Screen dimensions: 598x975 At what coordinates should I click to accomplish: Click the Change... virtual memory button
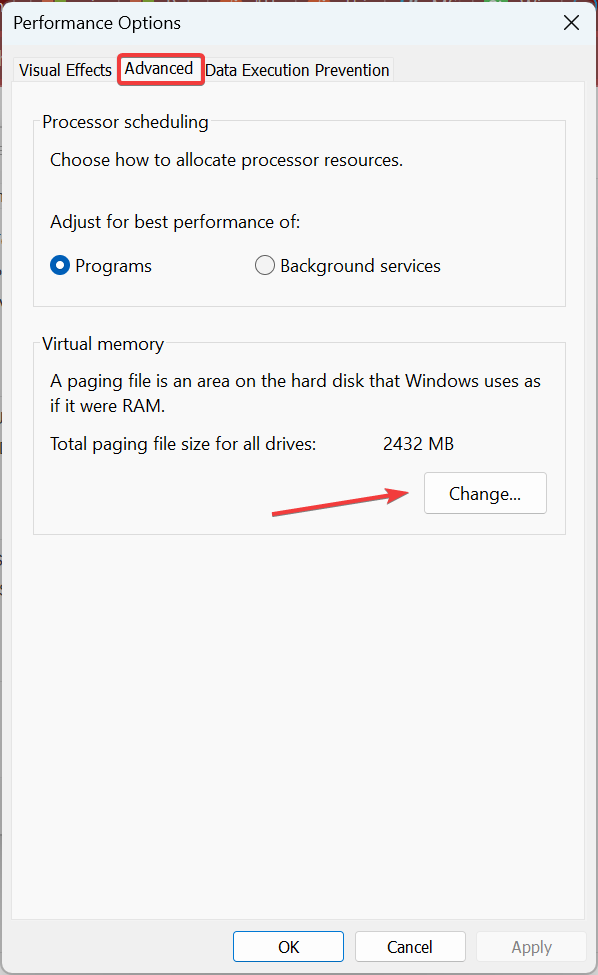[485, 493]
